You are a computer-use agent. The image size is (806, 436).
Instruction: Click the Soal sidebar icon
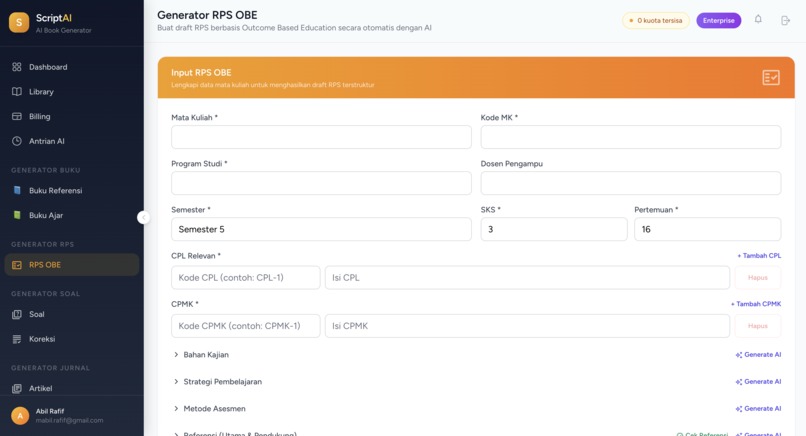[x=17, y=314]
